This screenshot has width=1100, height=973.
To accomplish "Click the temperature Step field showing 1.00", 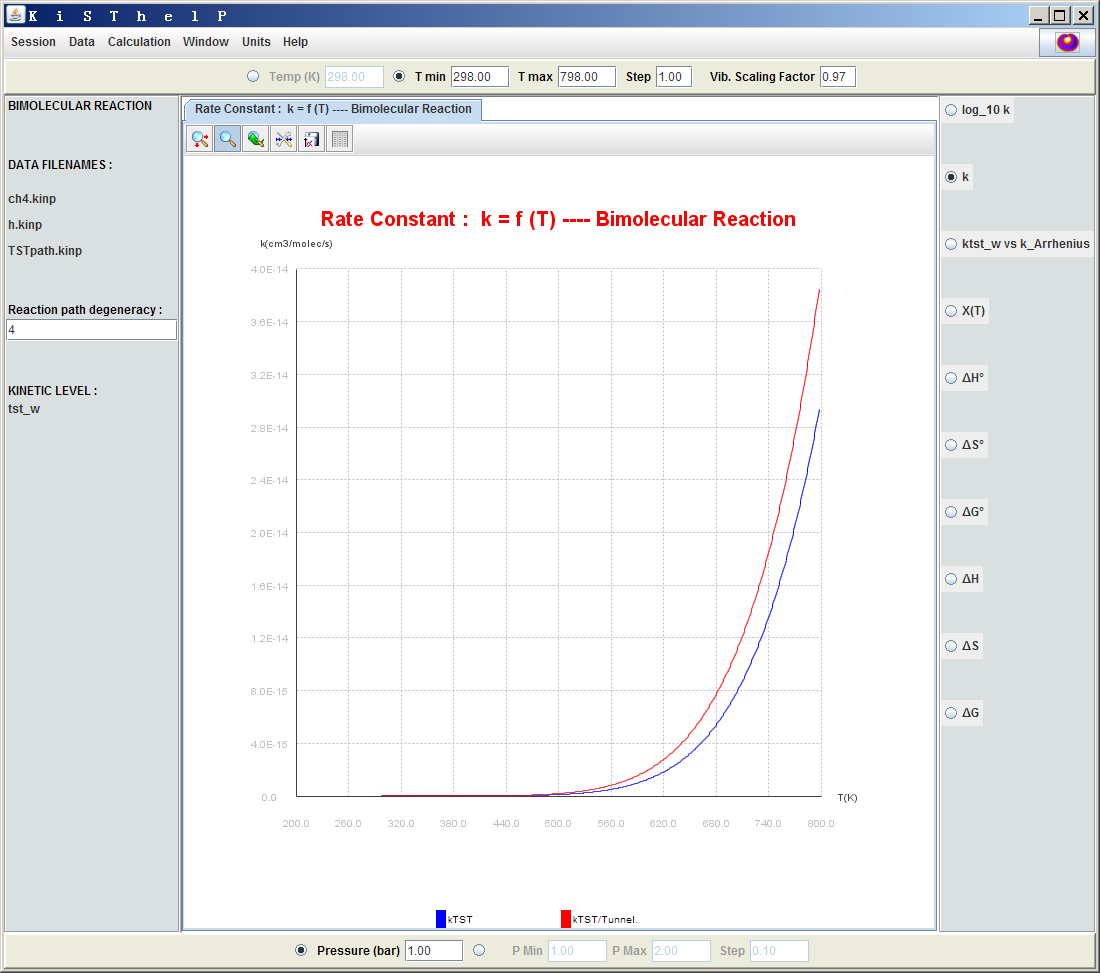I will (673, 76).
